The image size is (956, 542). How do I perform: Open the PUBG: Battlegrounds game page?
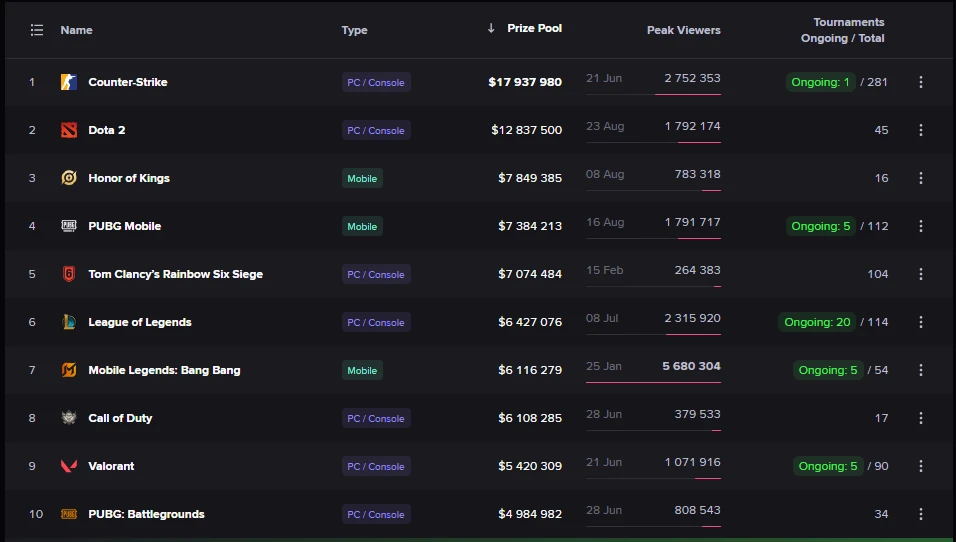(x=146, y=514)
